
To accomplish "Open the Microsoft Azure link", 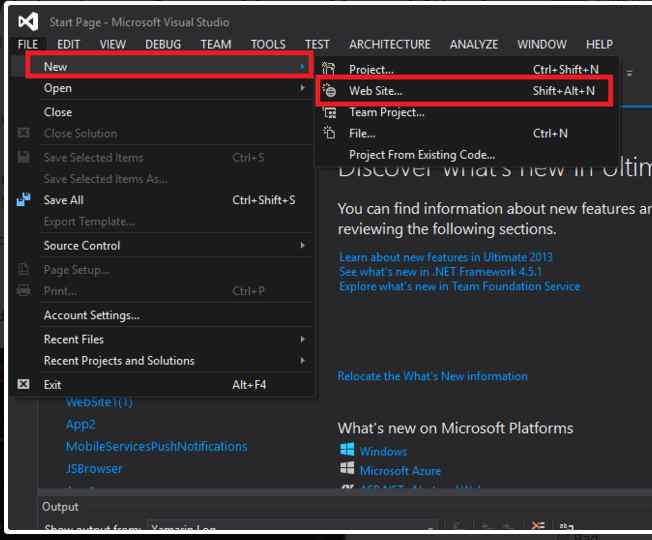I will (400, 471).
